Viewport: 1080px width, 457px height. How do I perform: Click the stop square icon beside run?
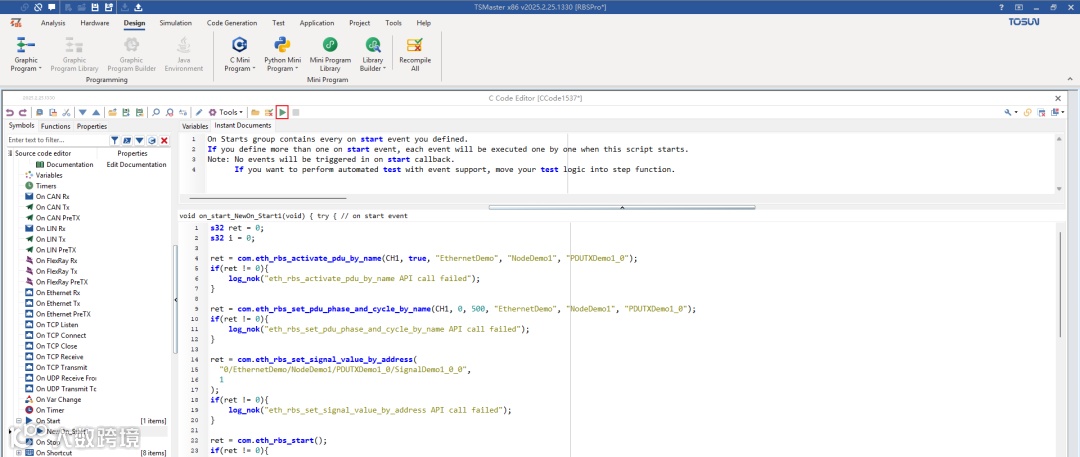[296, 112]
